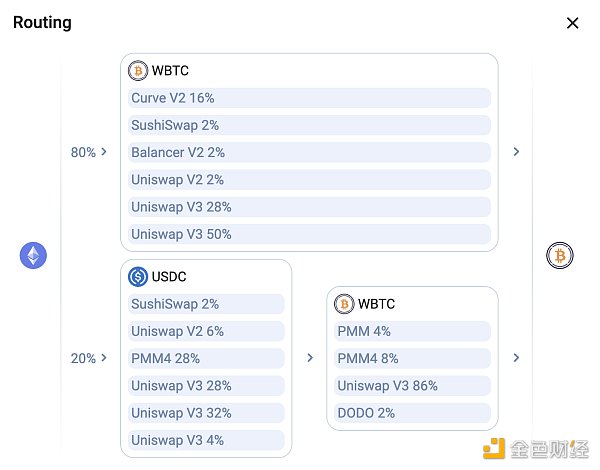Image resolution: width=600 pixels, height=470 pixels.
Task: Select the Uniswap V3 50% row
Action: tap(309, 234)
